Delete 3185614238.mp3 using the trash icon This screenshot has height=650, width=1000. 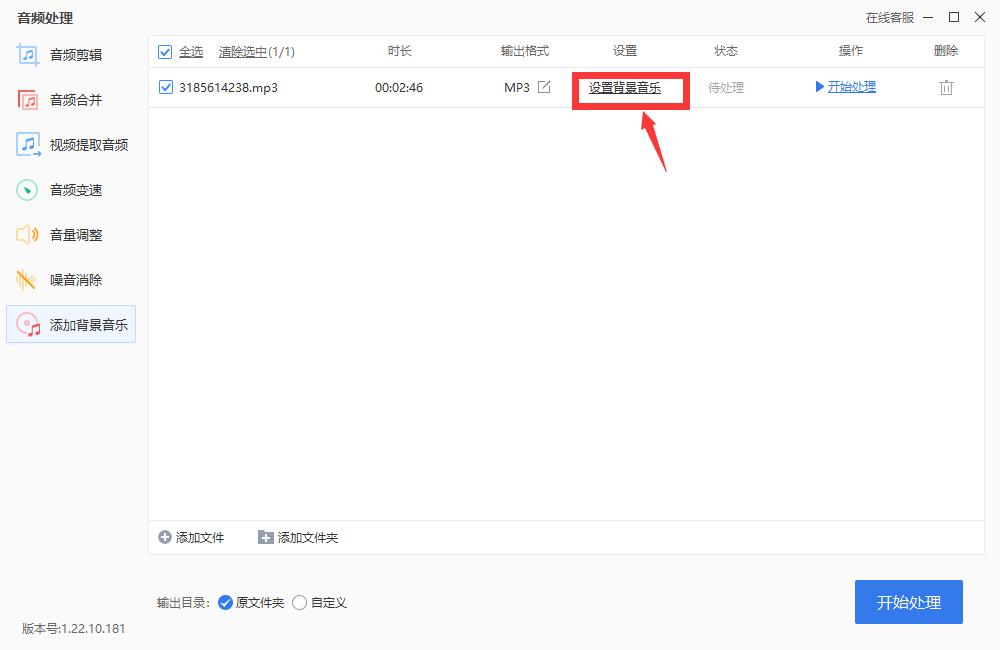945,87
